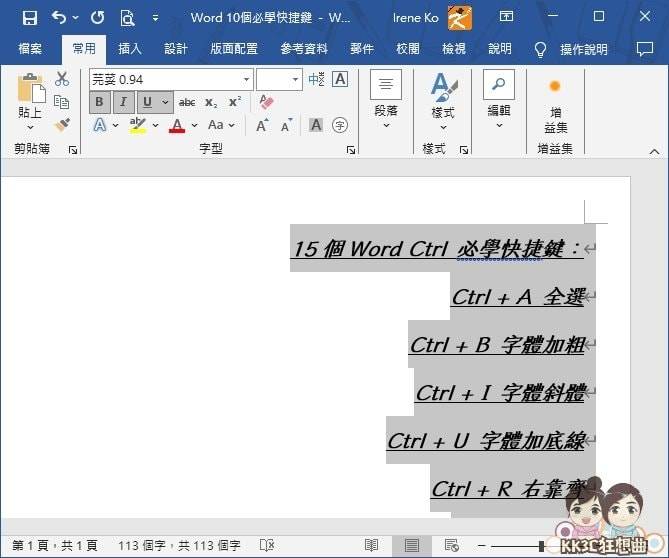Image resolution: width=669 pixels, height=558 pixels.
Task: Expand the font size dropdown
Action: 295,80
